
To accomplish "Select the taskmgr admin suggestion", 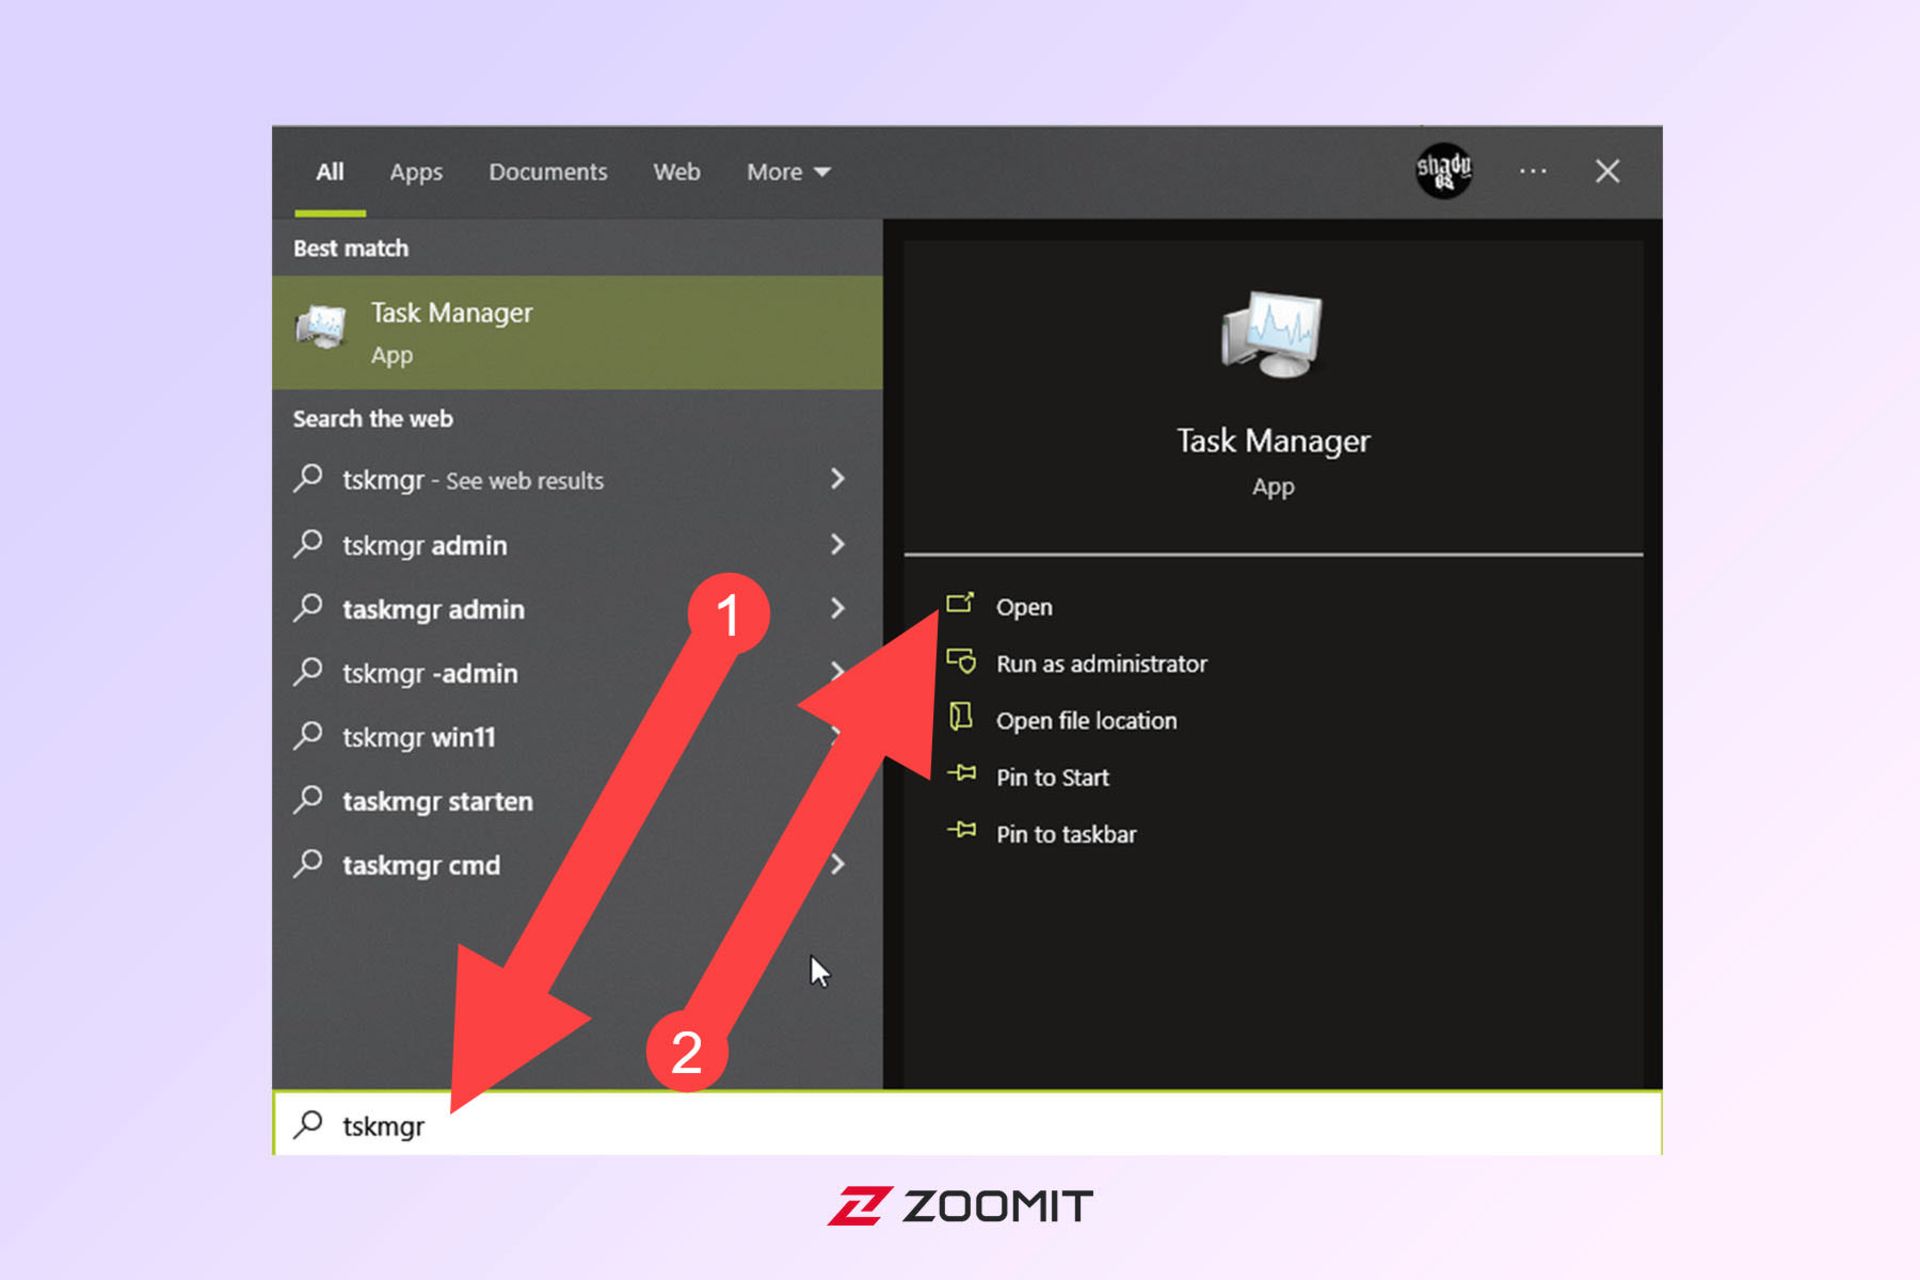I will [433, 609].
